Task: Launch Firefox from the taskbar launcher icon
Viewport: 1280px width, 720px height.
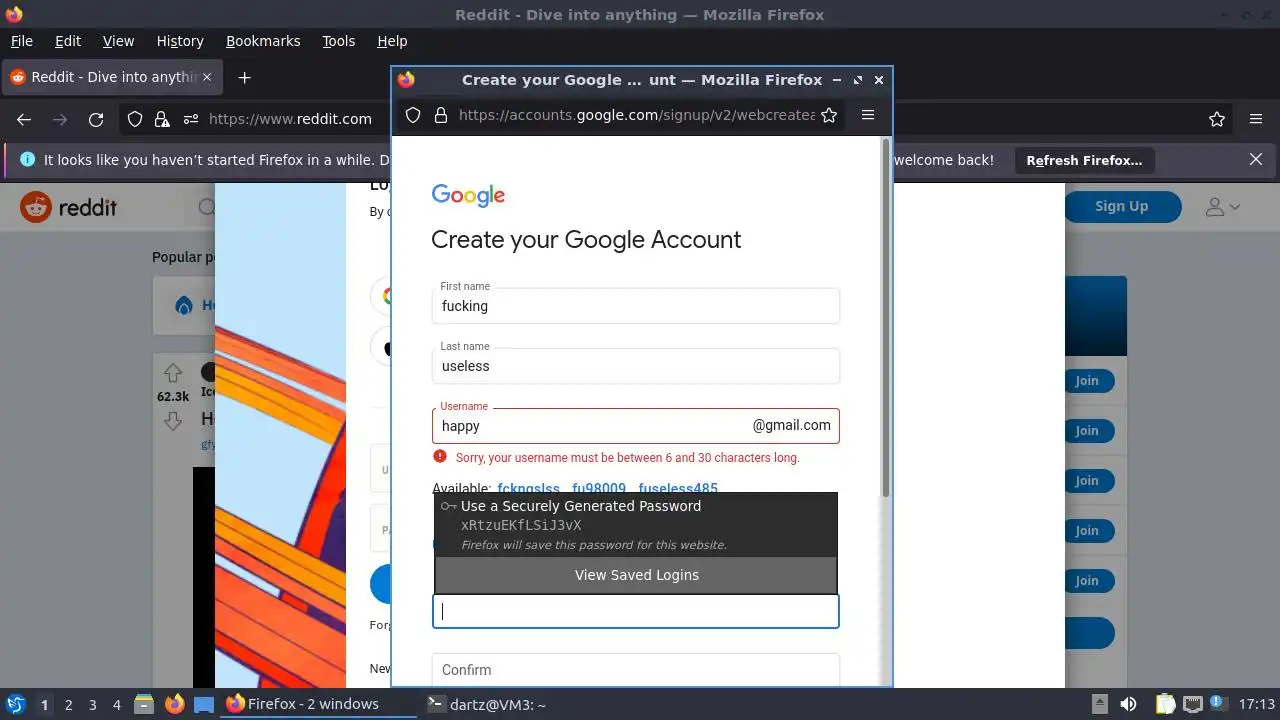Action: (174, 704)
